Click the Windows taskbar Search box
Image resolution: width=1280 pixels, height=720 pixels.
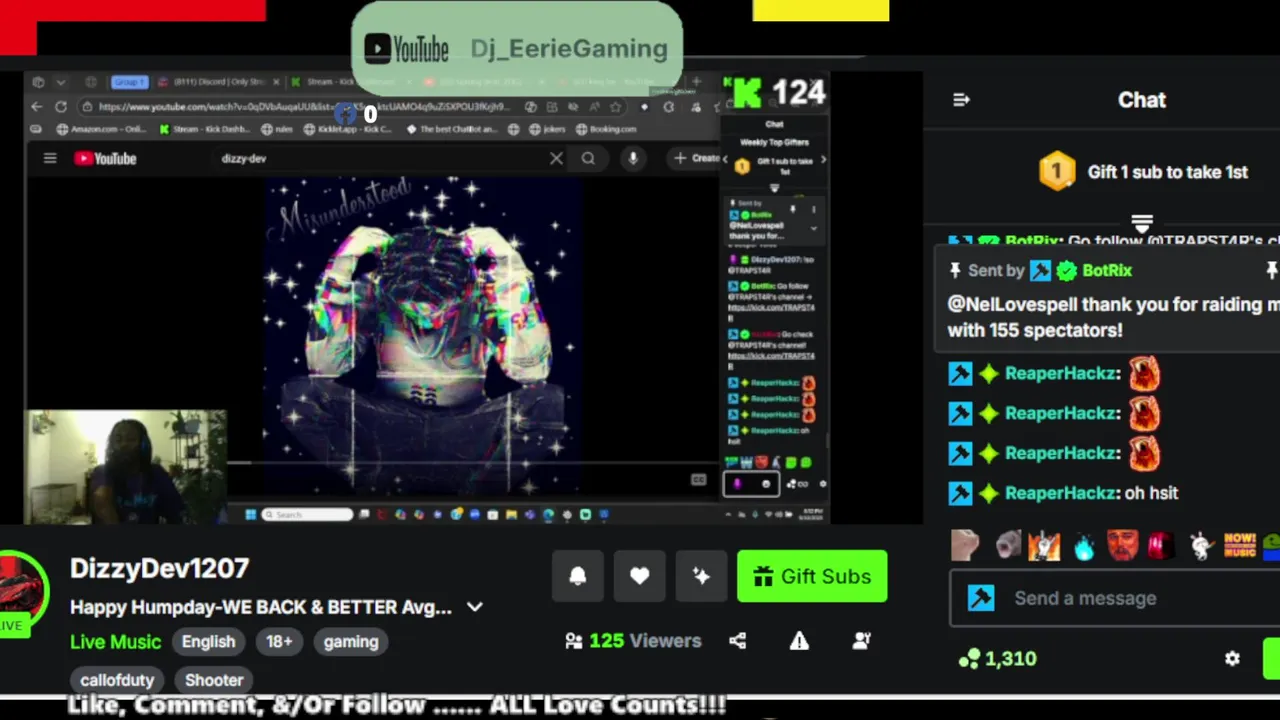(307, 515)
